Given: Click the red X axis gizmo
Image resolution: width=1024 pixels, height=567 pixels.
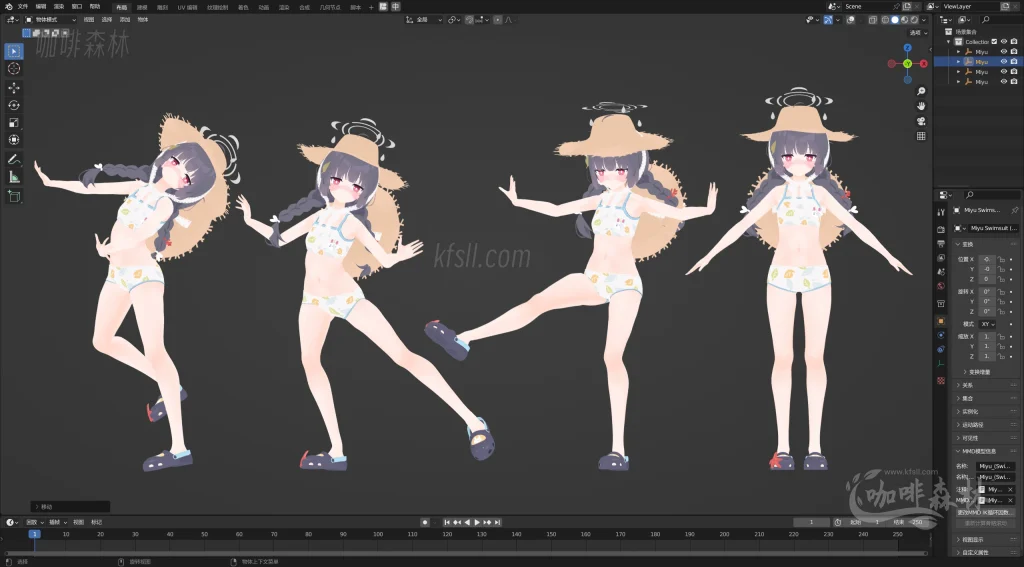Looking at the screenshot, I should [x=923, y=63].
